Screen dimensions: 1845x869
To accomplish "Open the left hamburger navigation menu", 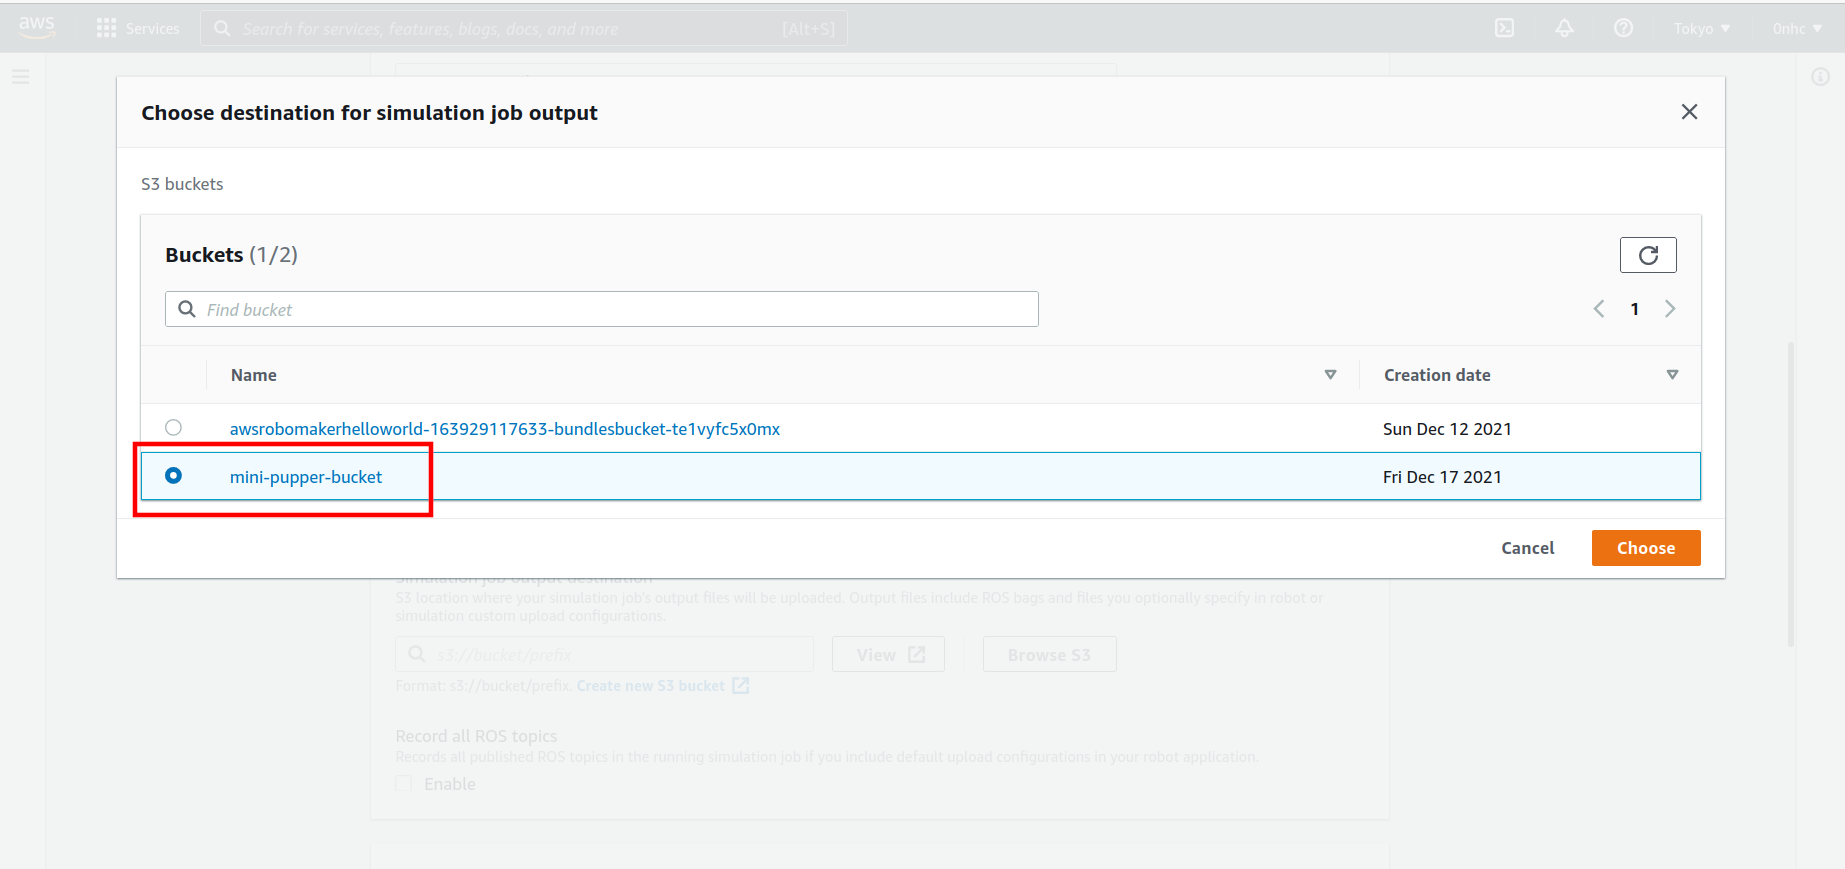I will [x=20, y=76].
